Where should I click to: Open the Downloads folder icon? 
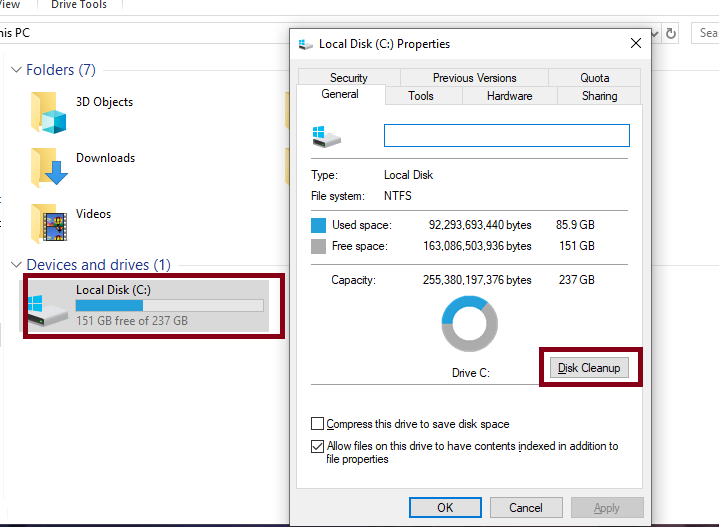49,168
